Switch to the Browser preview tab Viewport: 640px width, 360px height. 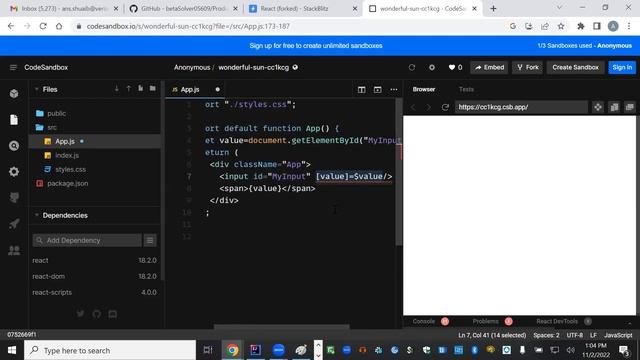tap(424, 89)
